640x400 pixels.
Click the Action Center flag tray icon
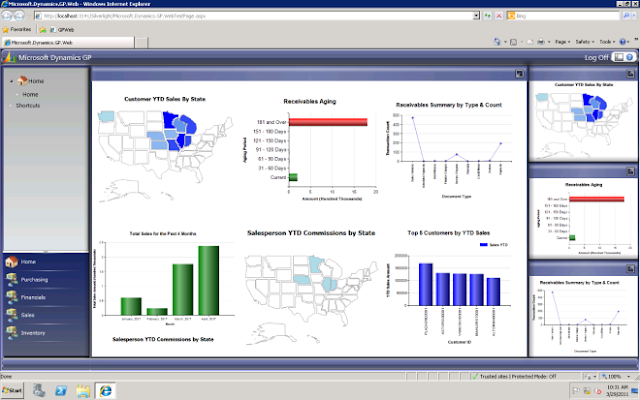[x=576, y=391]
